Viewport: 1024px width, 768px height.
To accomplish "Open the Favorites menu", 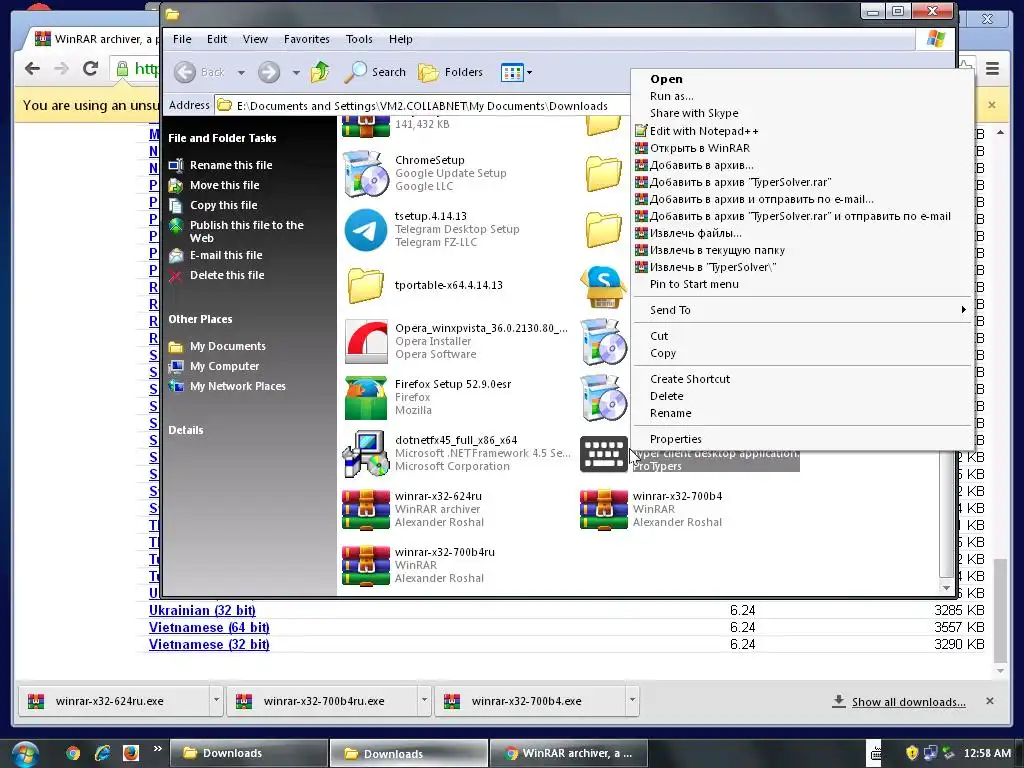I will click(x=306, y=39).
